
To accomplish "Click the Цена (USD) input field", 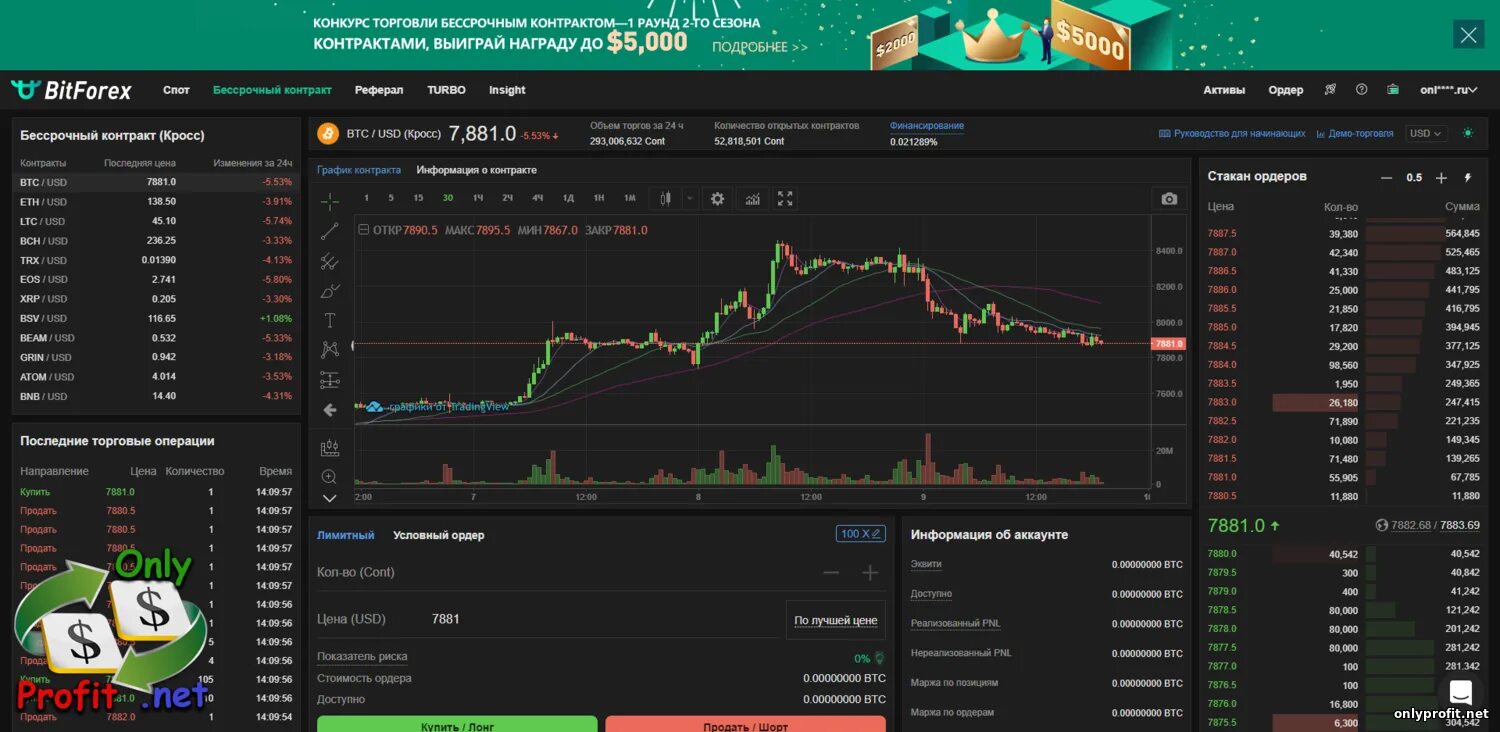I will (x=546, y=619).
